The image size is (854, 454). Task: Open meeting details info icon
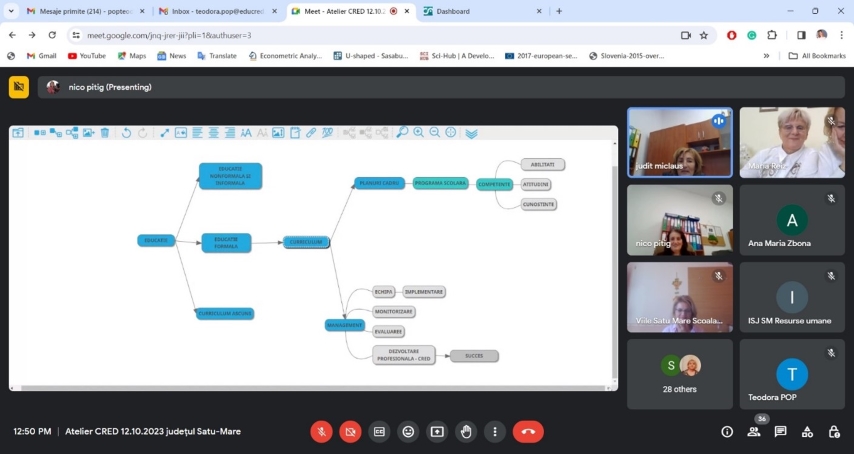coord(727,431)
